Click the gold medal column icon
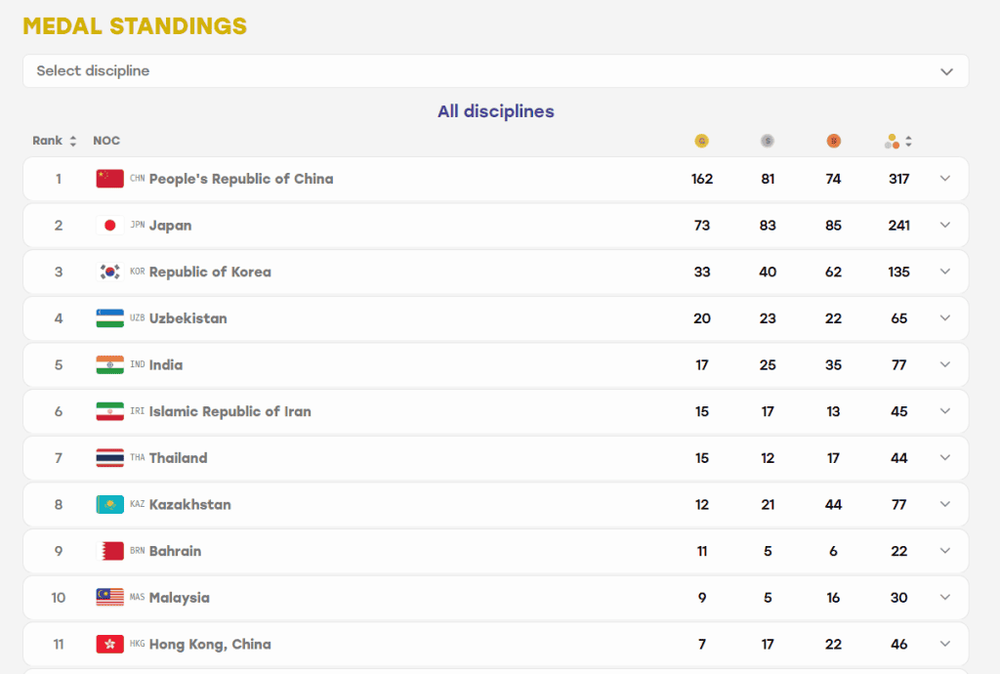This screenshot has height=674, width=1000. pos(702,141)
